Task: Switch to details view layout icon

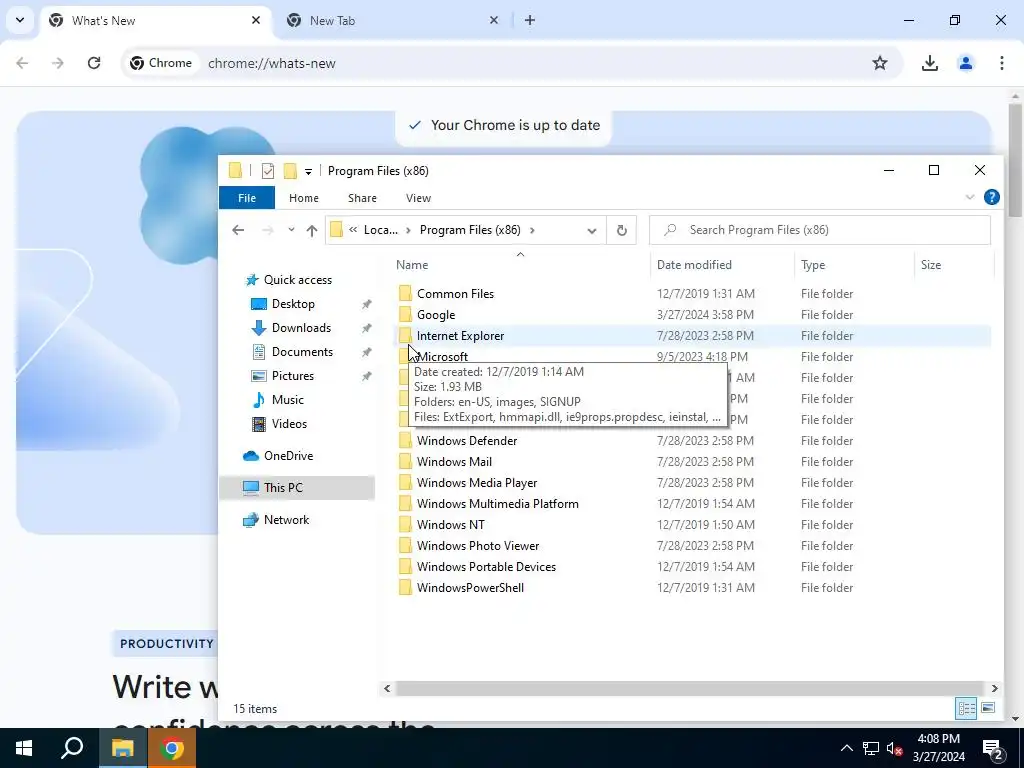Action: (966, 709)
